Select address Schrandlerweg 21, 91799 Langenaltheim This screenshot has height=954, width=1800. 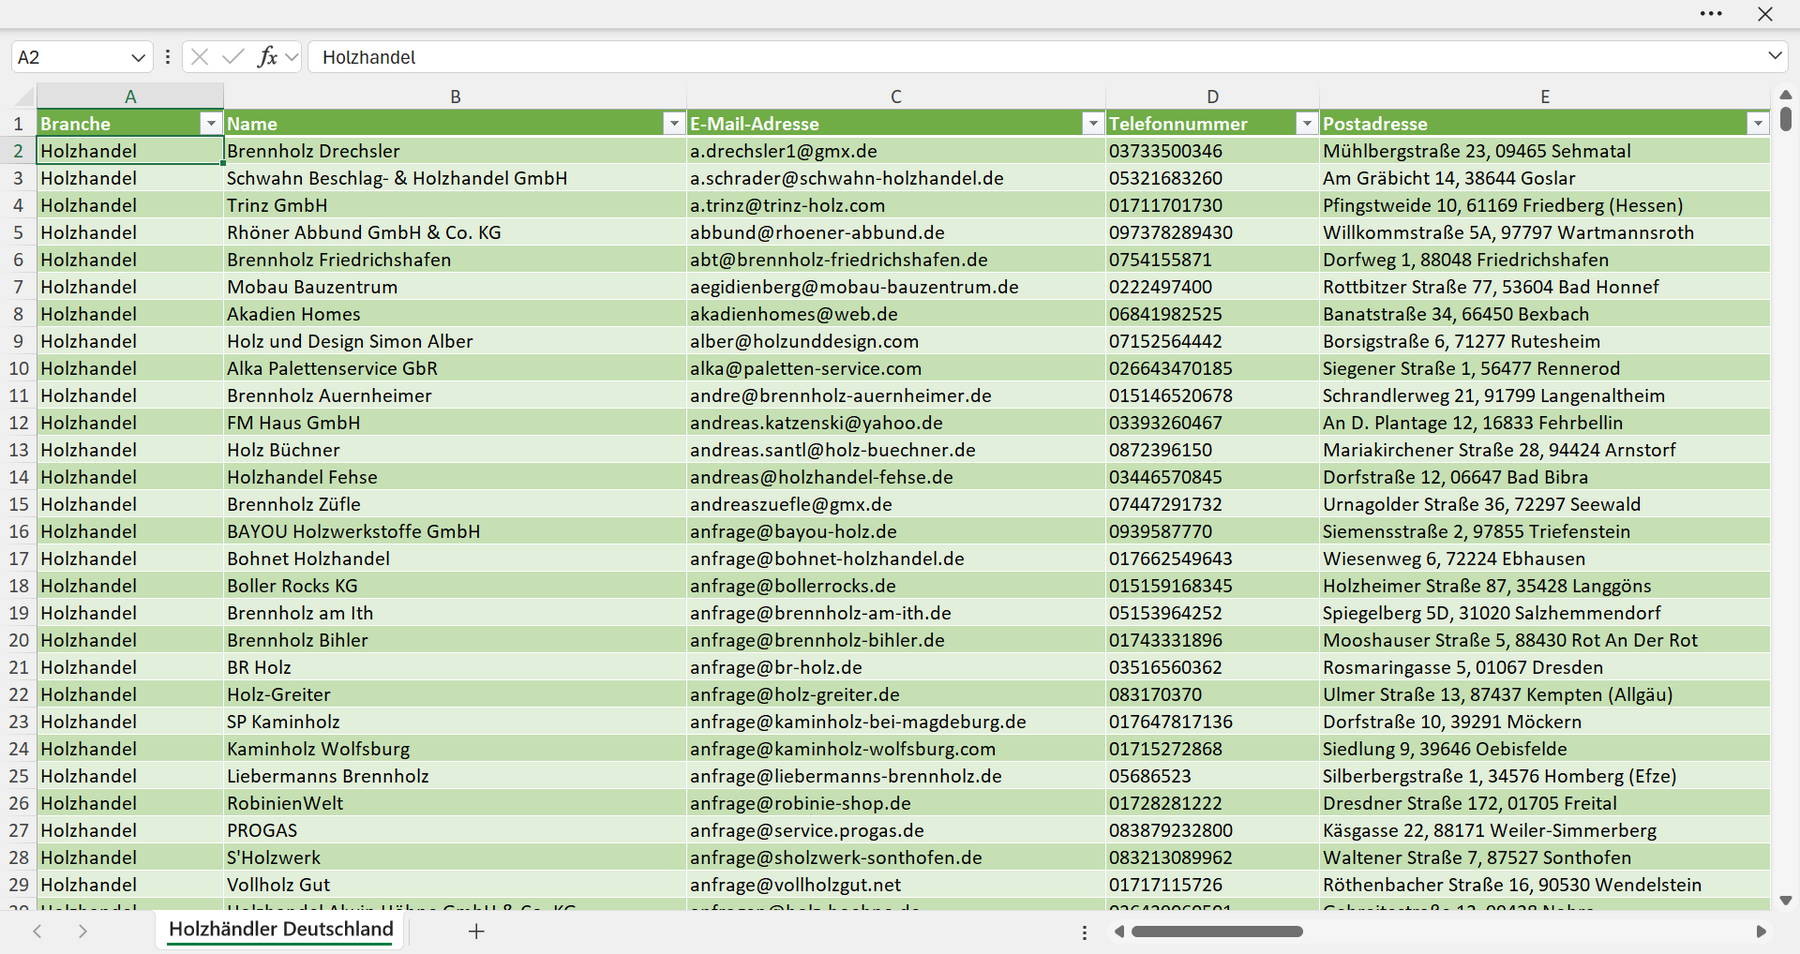[x=1545, y=395]
